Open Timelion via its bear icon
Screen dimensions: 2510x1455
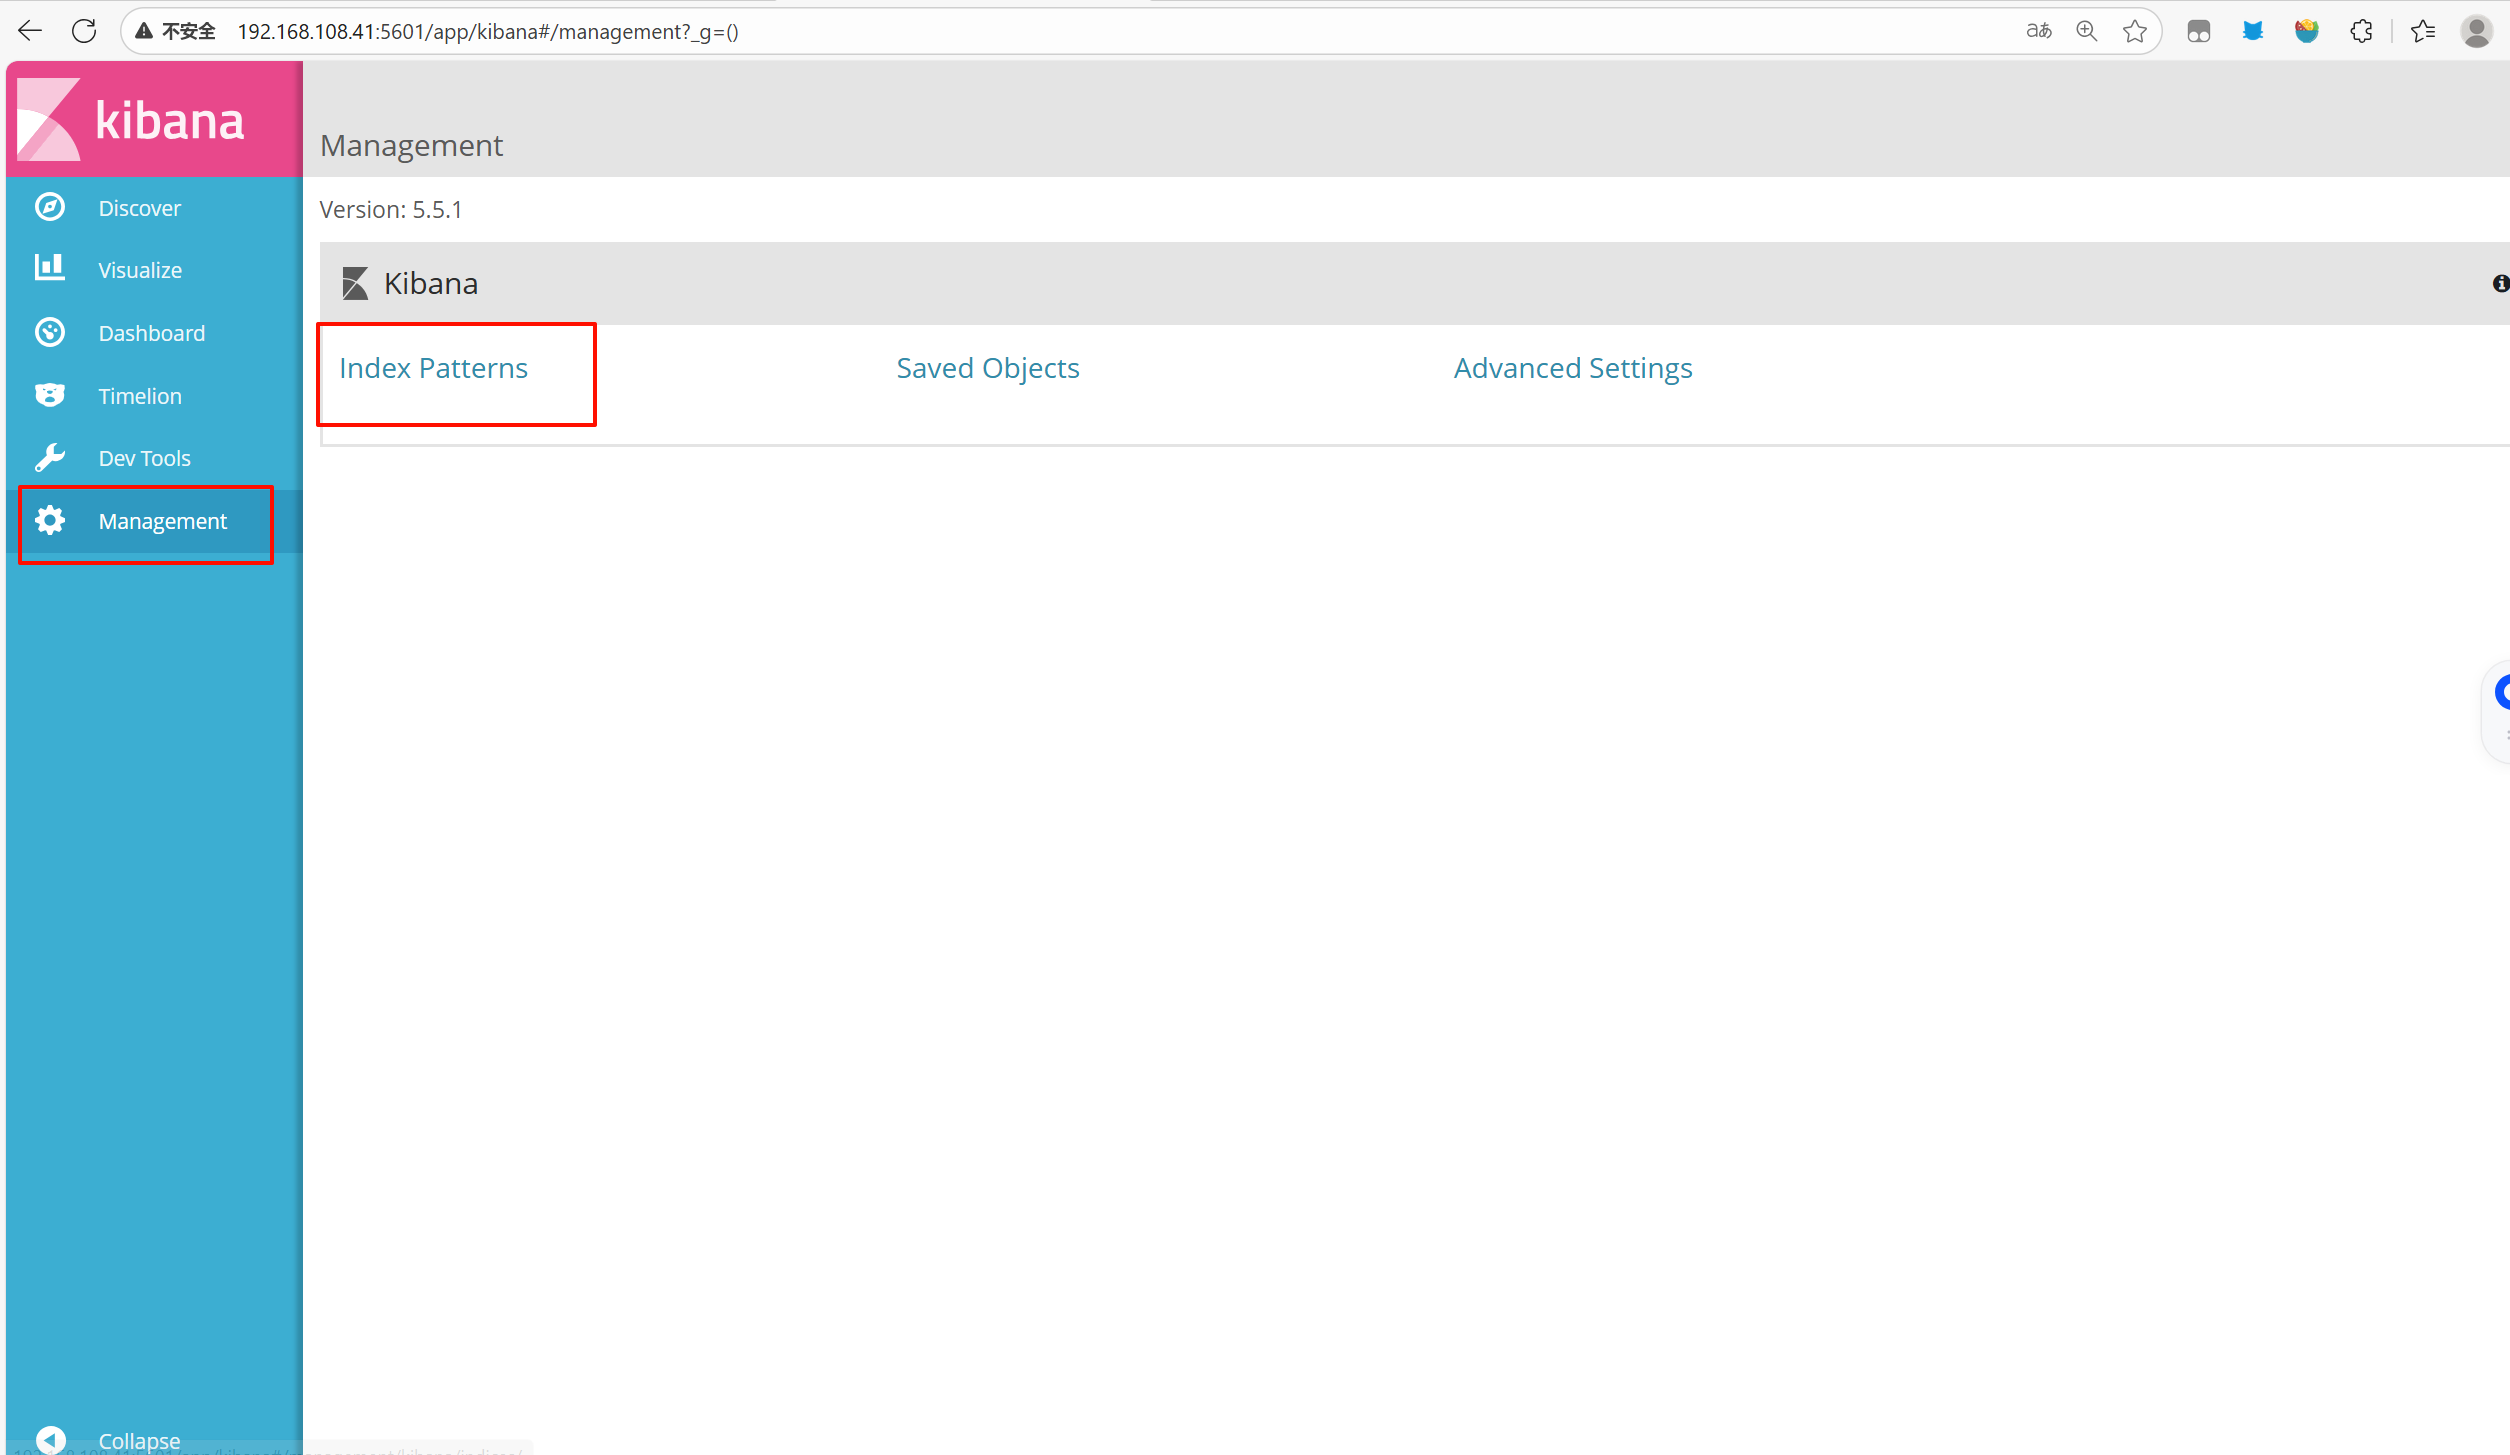click(50, 395)
